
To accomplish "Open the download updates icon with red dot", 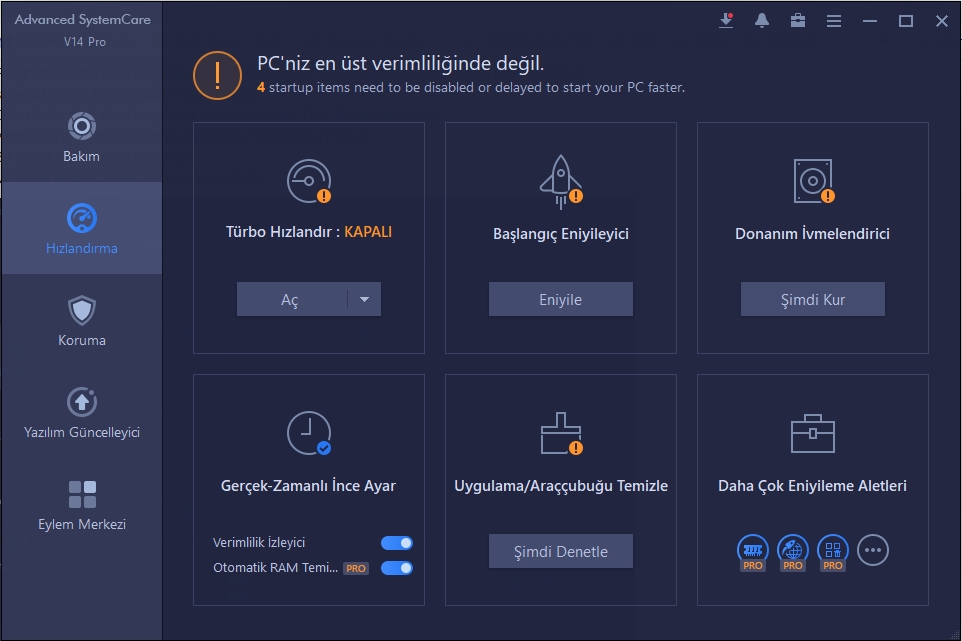I will coord(725,21).
